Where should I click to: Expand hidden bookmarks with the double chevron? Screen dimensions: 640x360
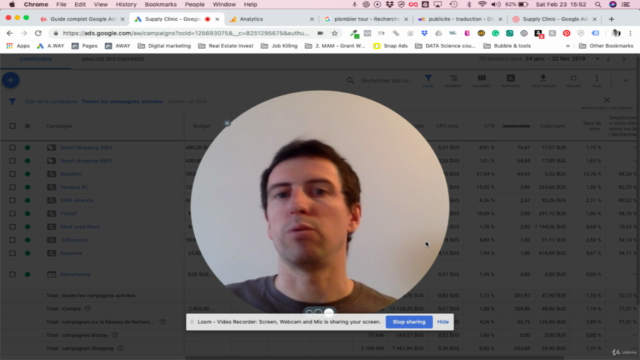pyautogui.click(x=568, y=46)
